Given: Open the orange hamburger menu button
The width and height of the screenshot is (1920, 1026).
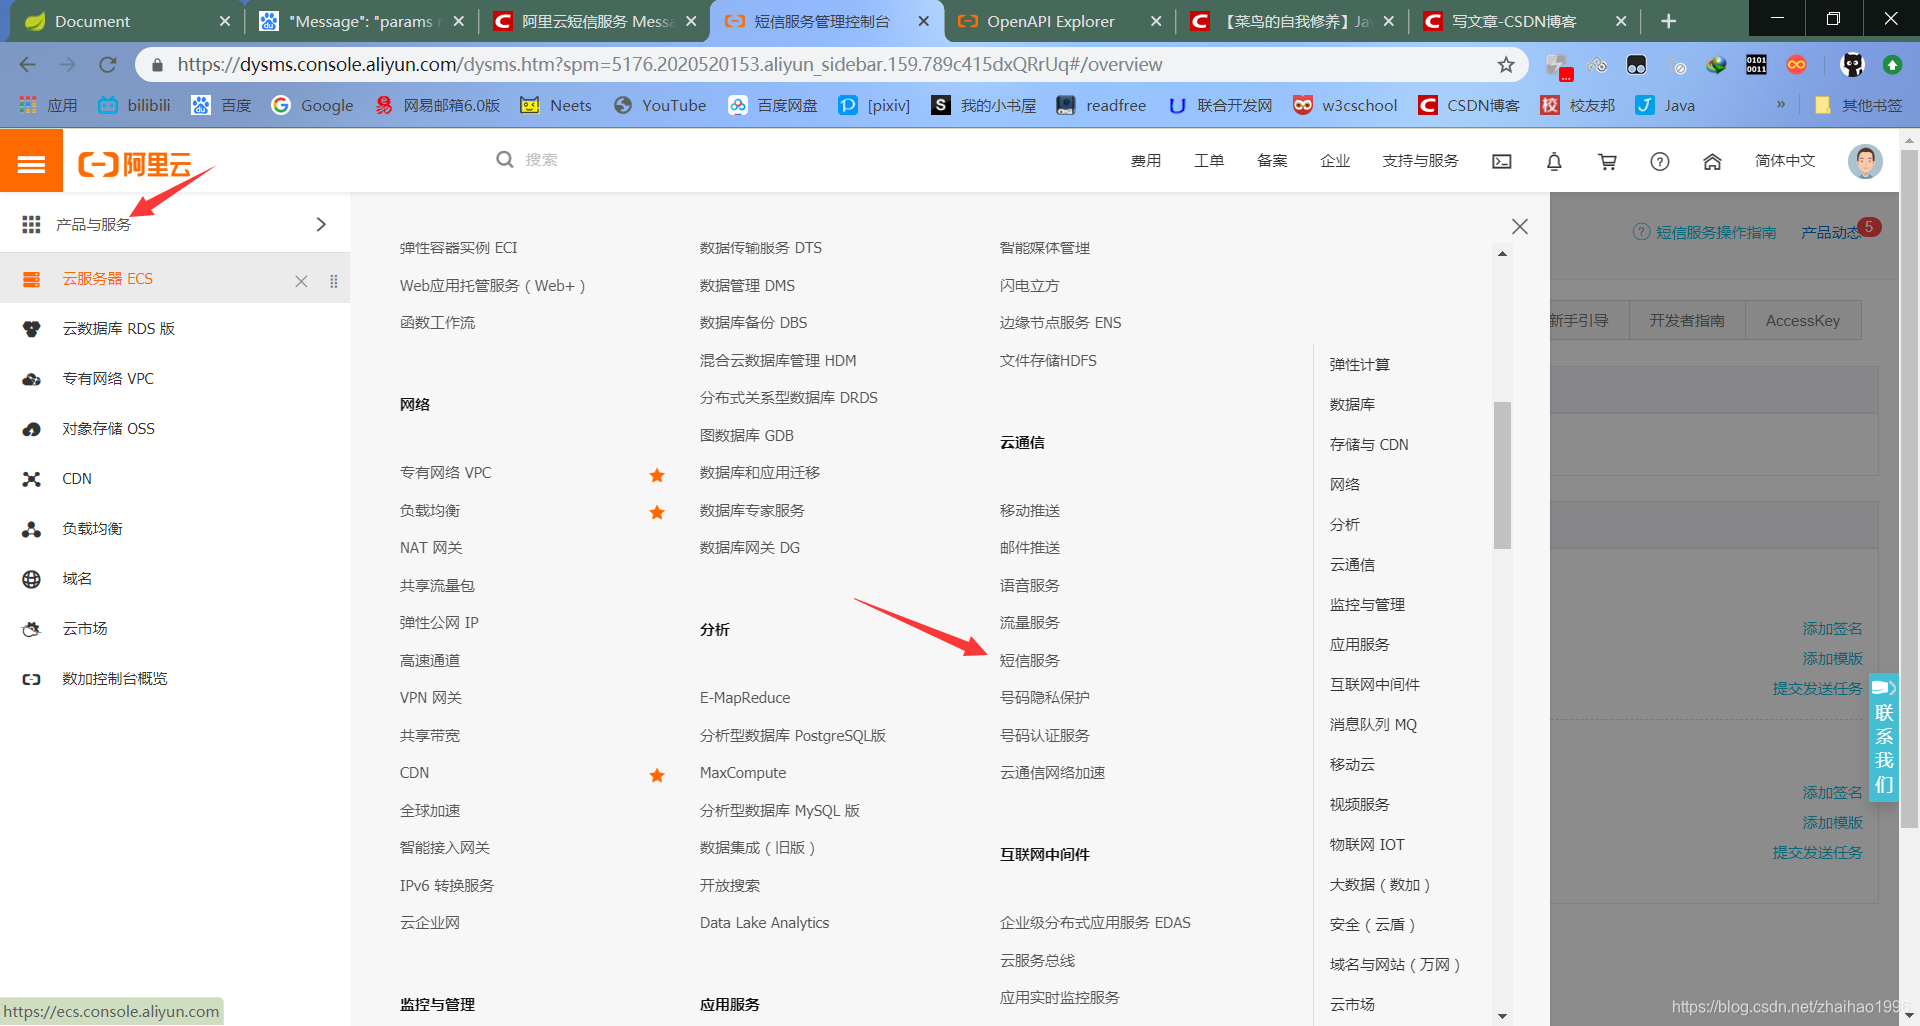Looking at the screenshot, I should tap(31, 161).
